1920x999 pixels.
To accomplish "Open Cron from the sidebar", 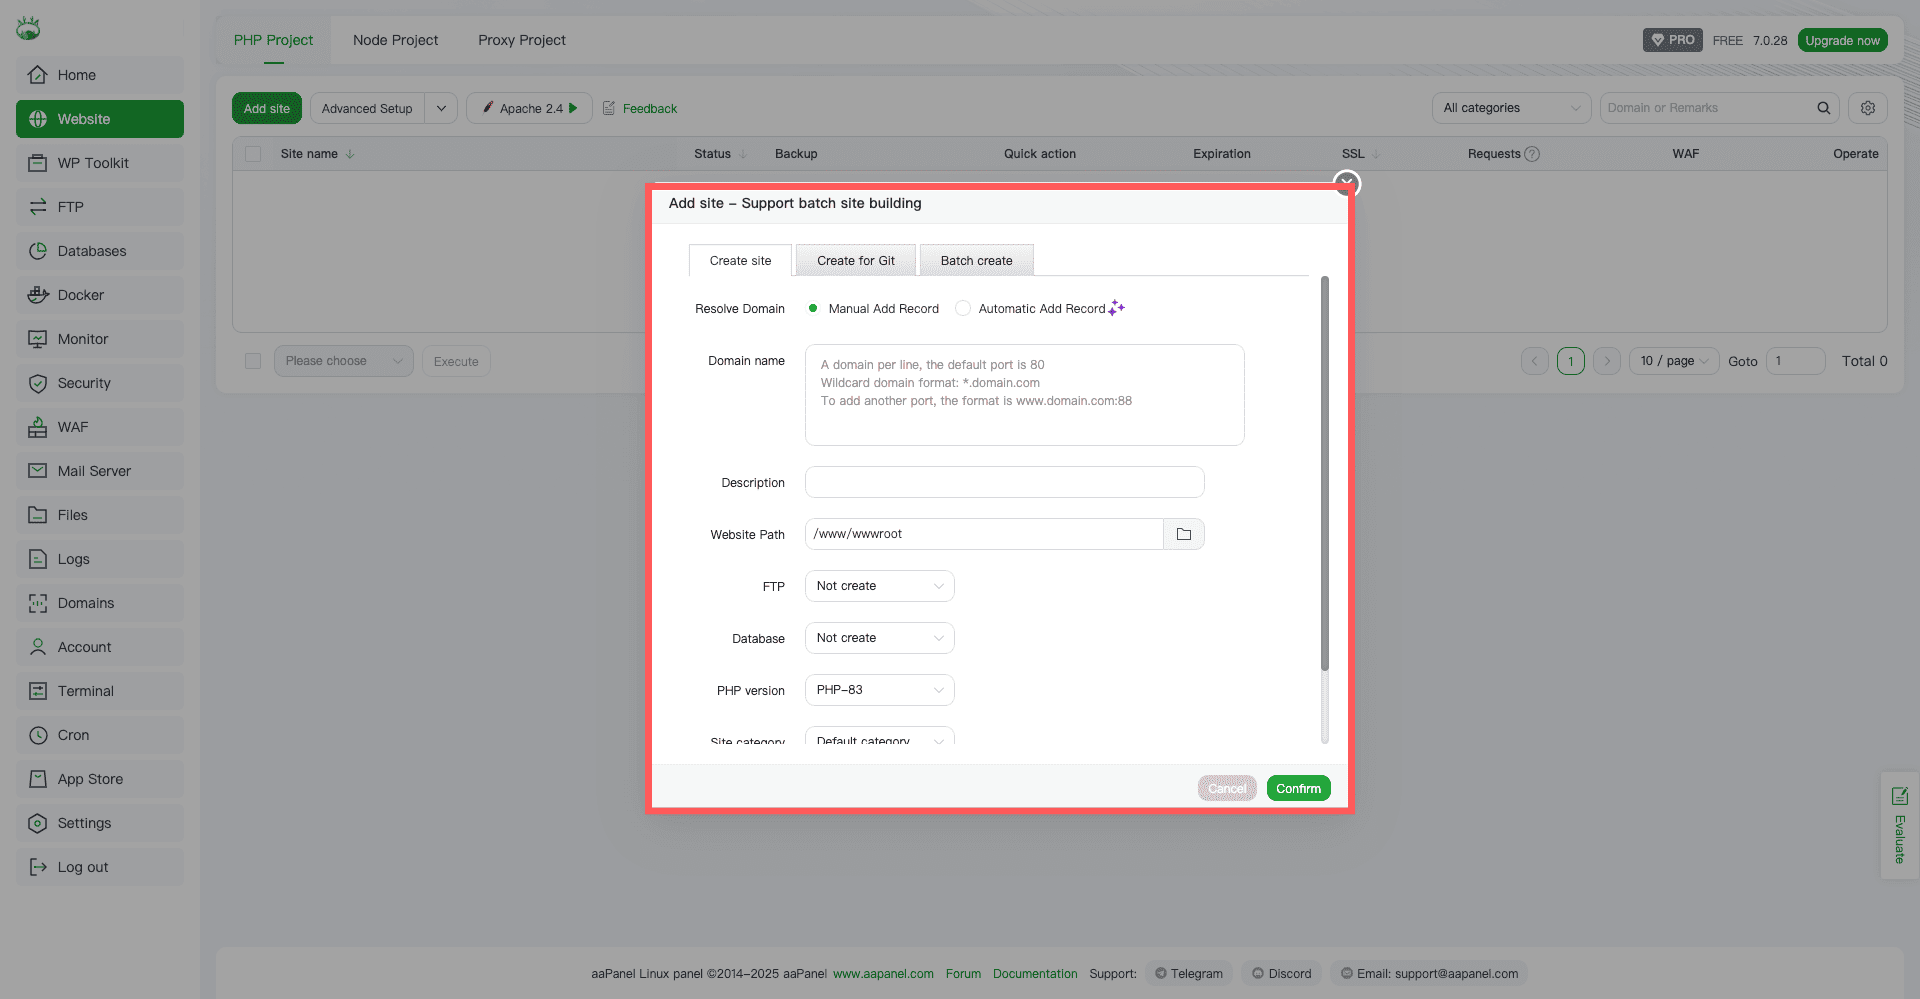I will [73, 735].
